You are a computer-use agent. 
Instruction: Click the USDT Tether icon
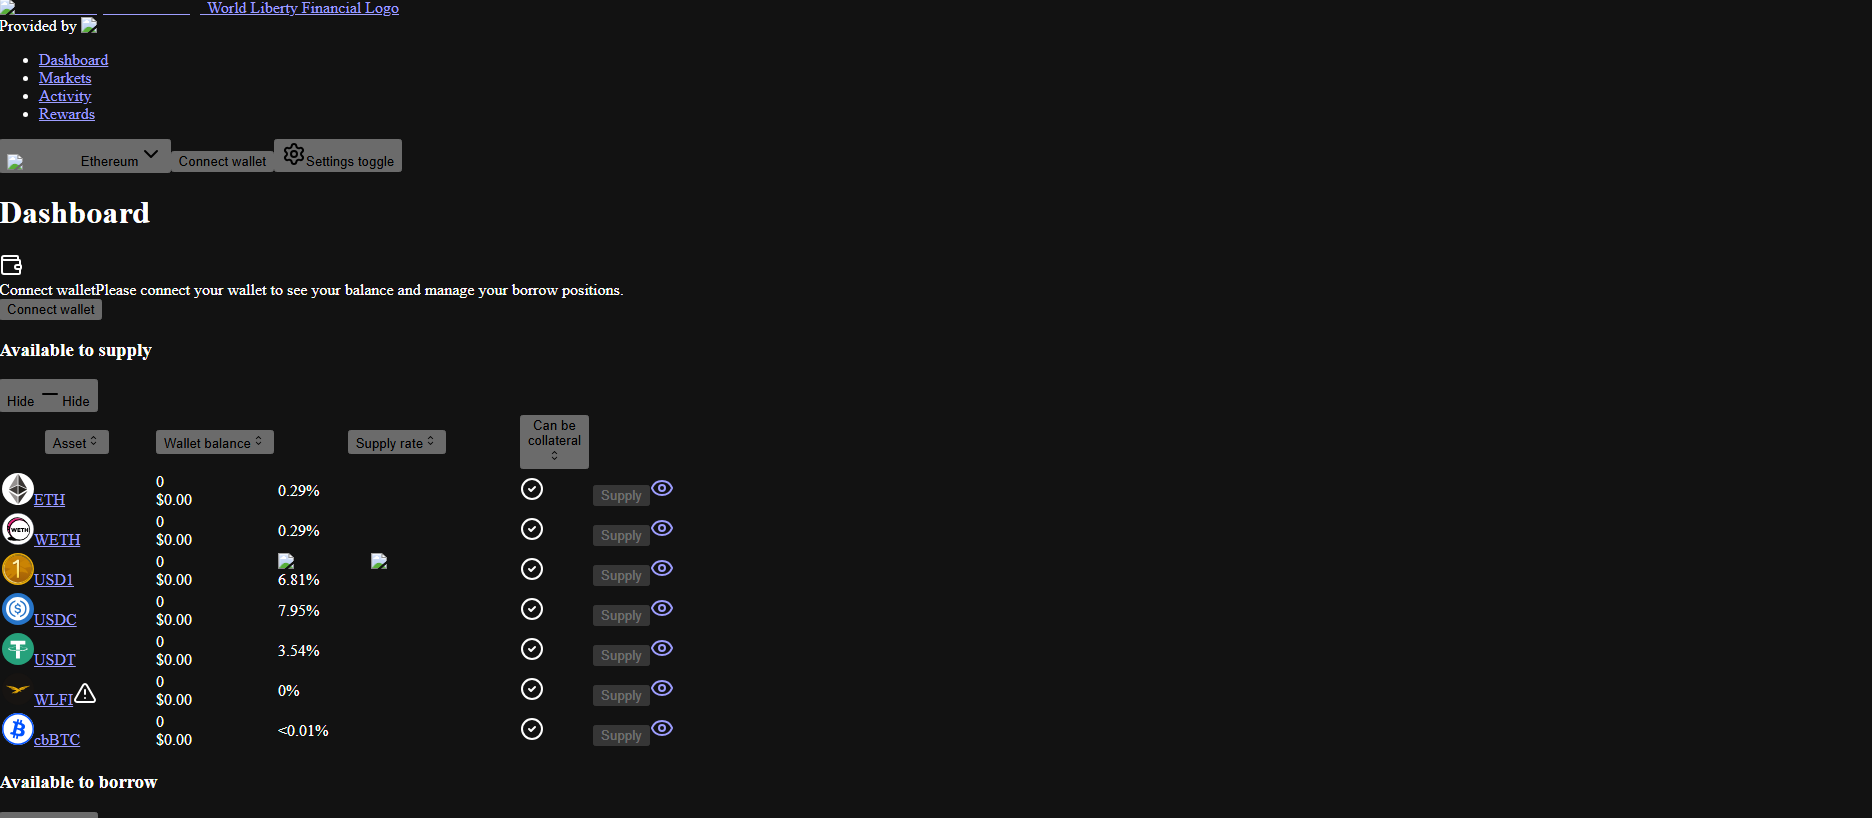click(18, 649)
